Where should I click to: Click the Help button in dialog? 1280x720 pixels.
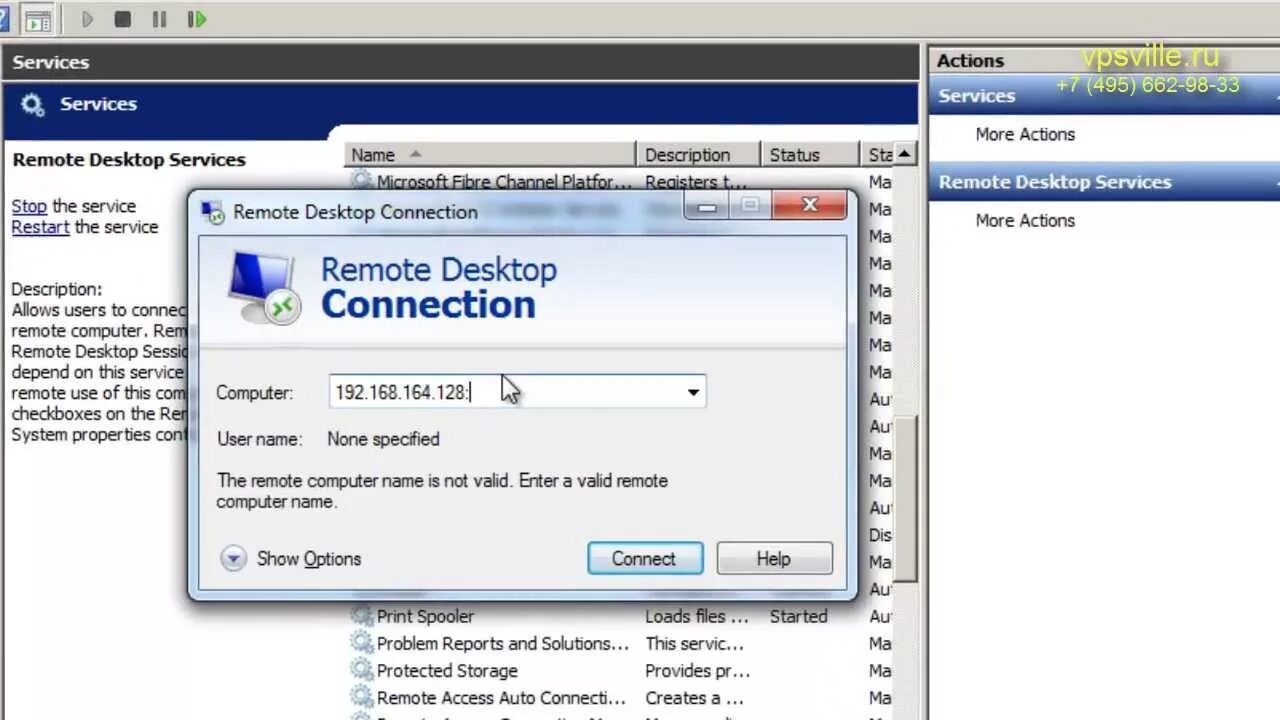tap(774, 558)
